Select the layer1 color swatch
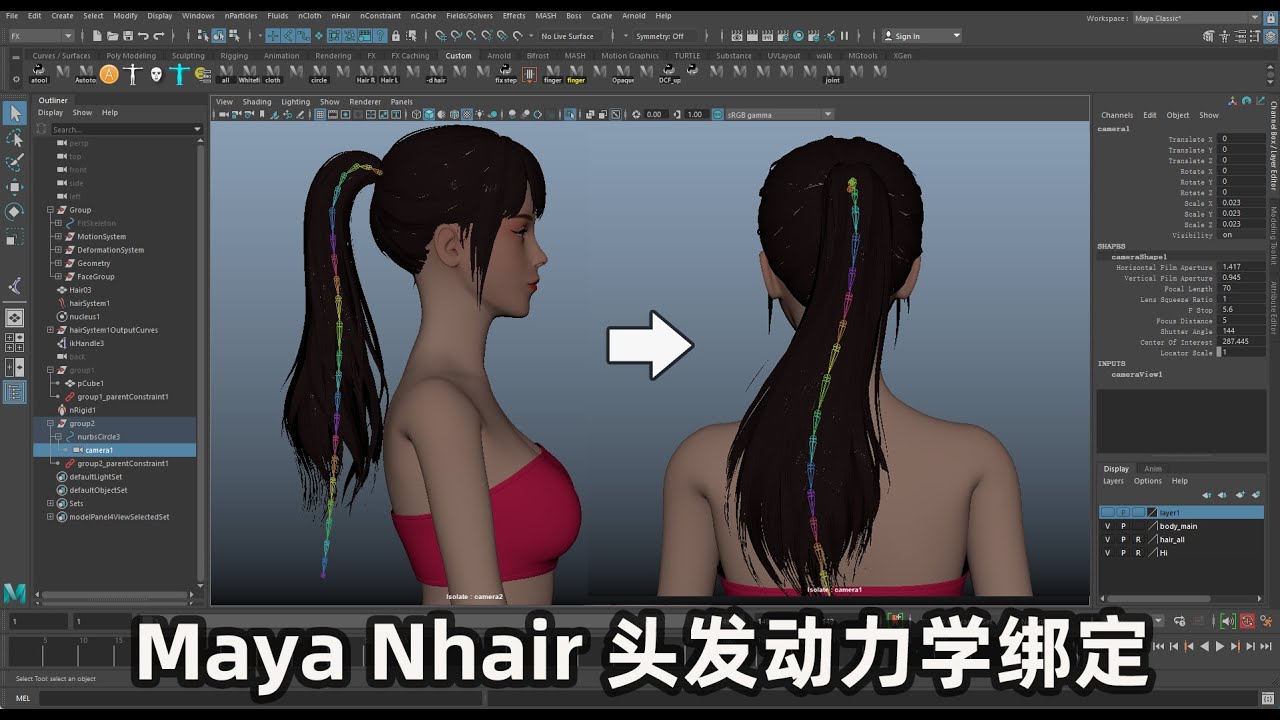This screenshot has height=720, width=1280. click(x=1152, y=512)
